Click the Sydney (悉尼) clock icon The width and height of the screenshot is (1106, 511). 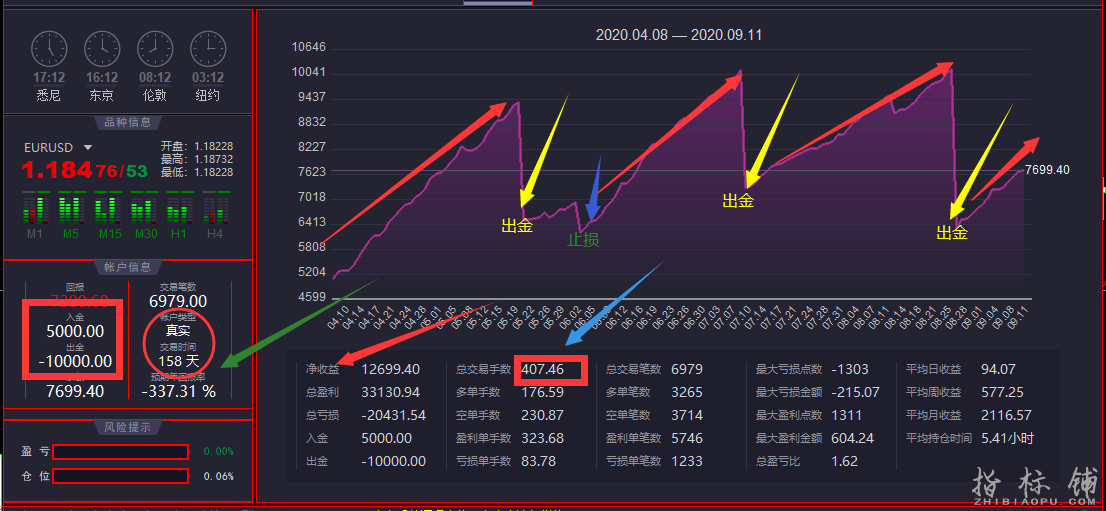click(49, 49)
